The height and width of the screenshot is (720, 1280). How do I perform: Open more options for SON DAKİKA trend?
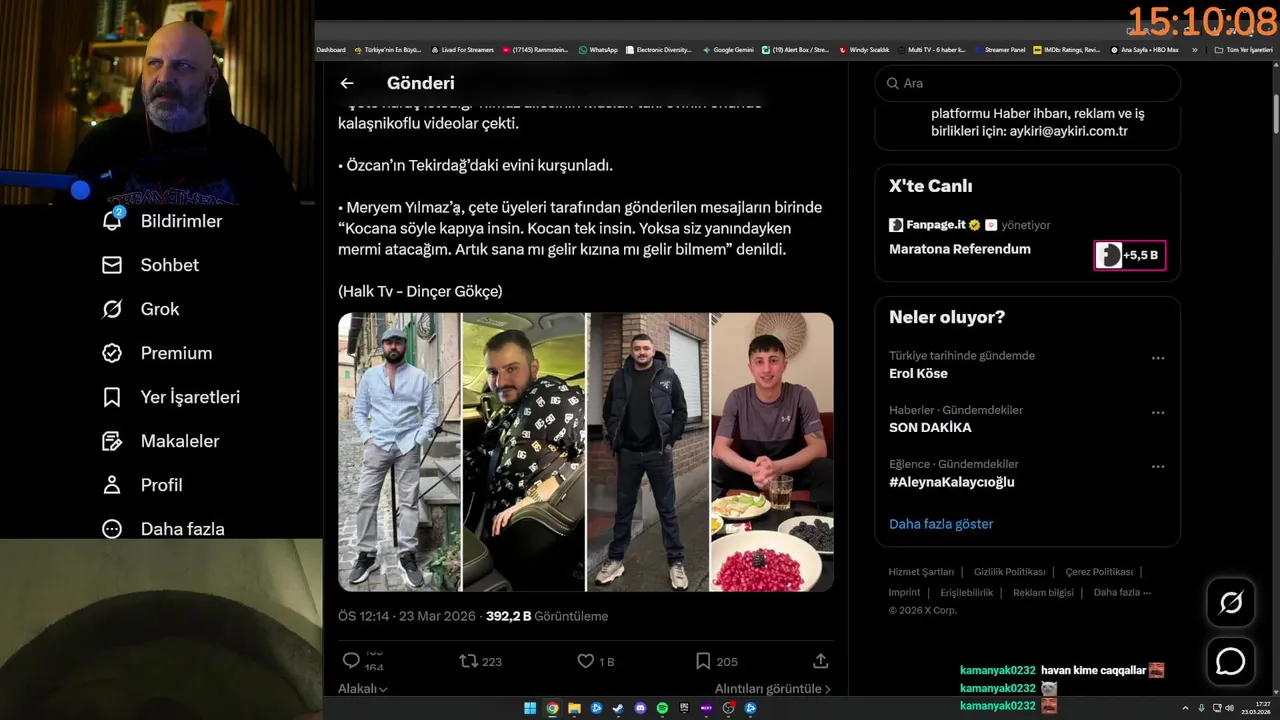tap(1158, 412)
